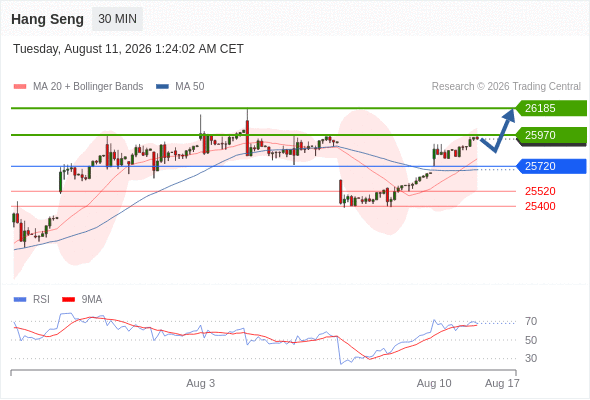590x400 pixels.
Task: Click the 9MA legend red swatch
Action: pos(68,300)
